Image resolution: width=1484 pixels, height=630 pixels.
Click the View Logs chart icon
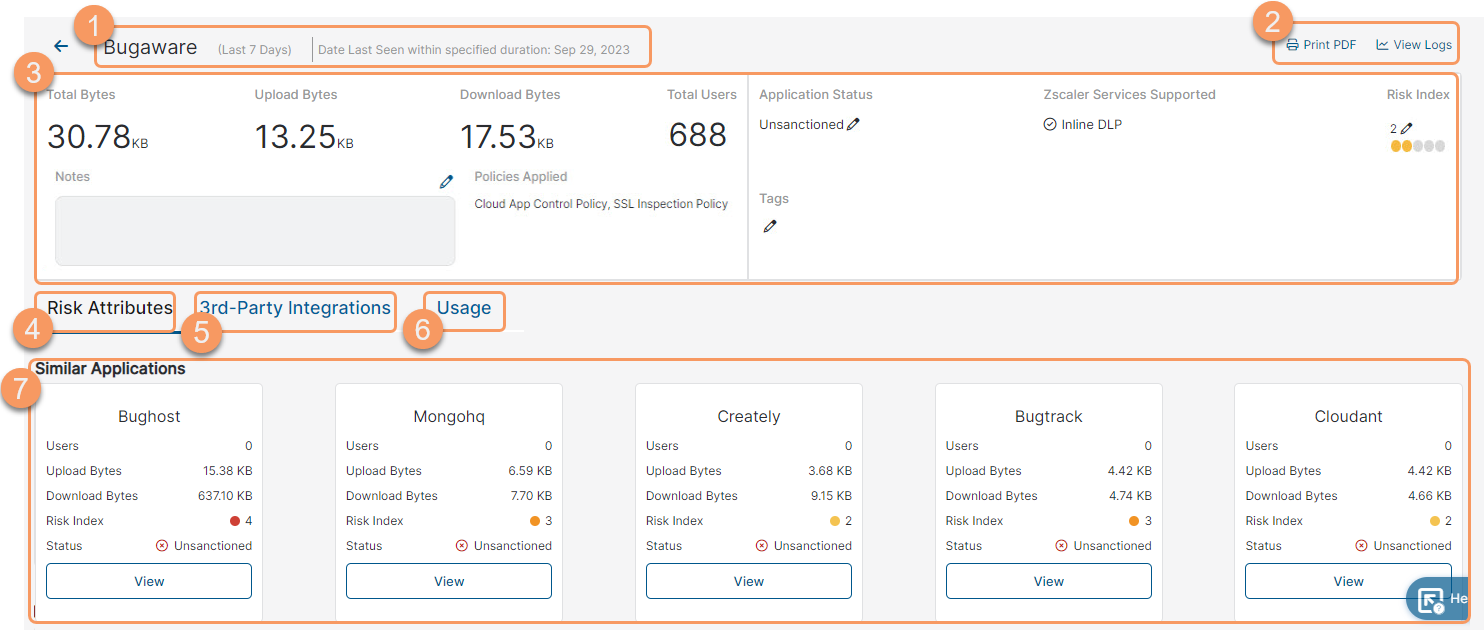1382,45
